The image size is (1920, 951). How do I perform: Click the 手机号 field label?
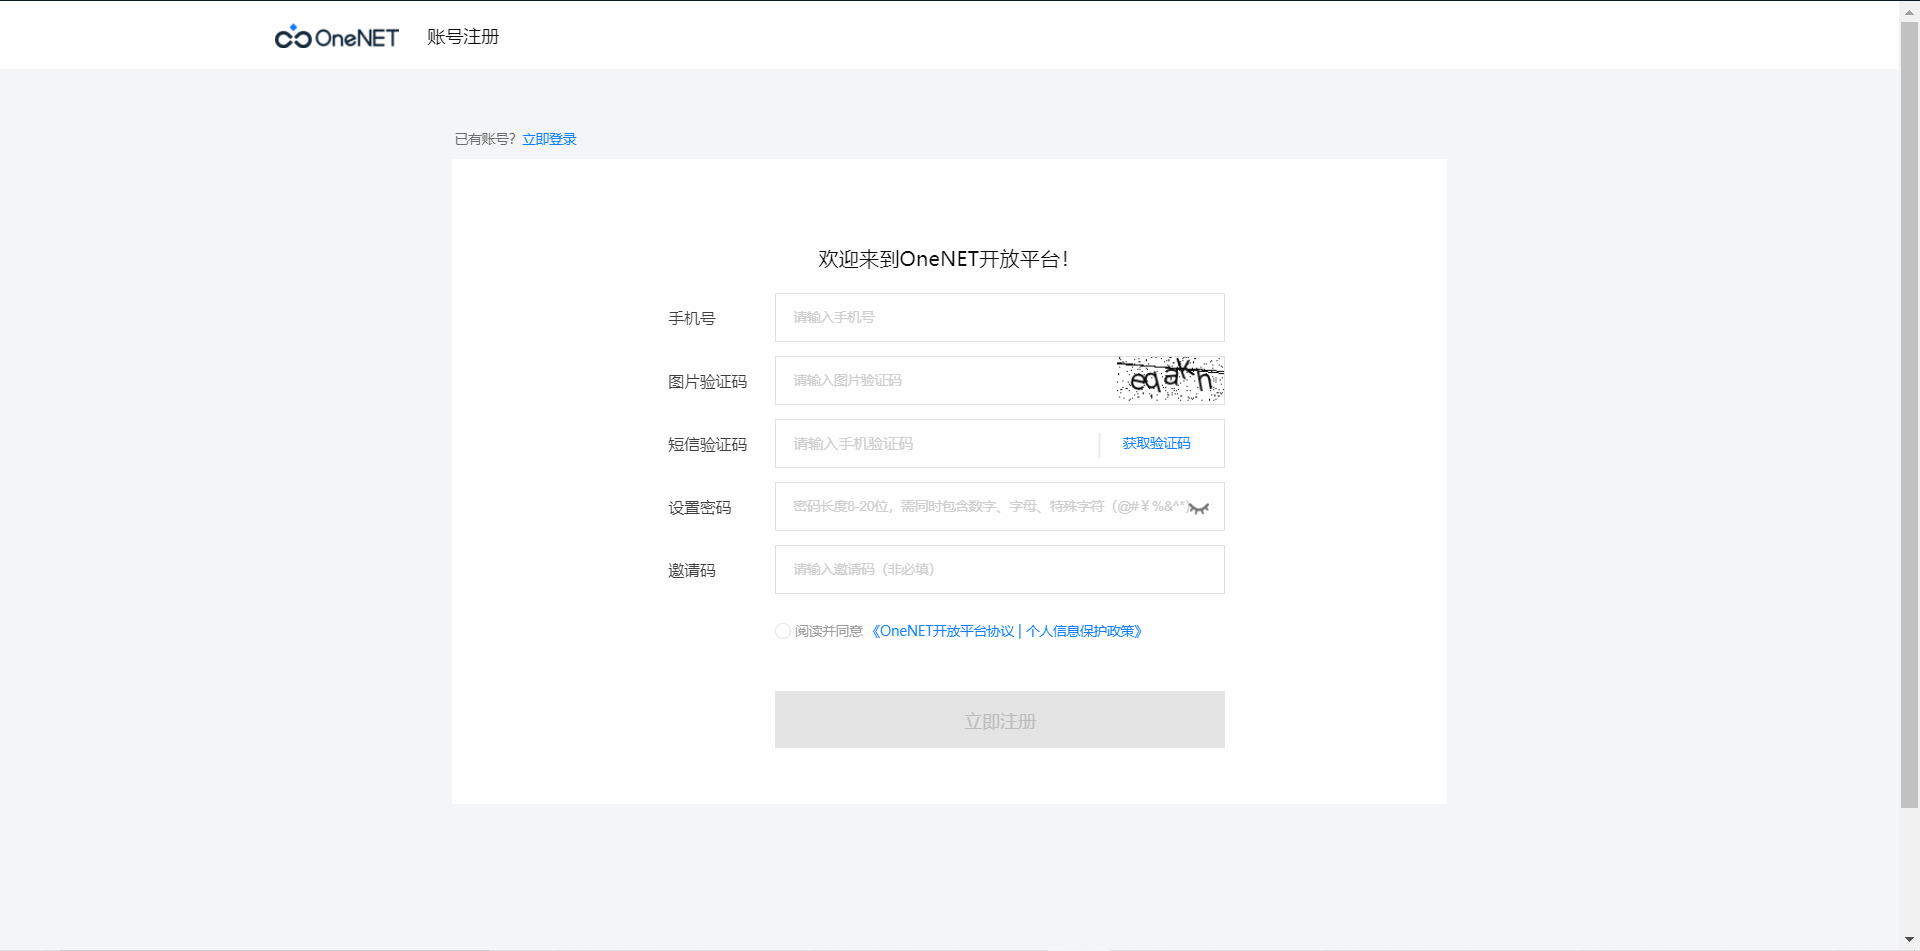tap(692, 318)
